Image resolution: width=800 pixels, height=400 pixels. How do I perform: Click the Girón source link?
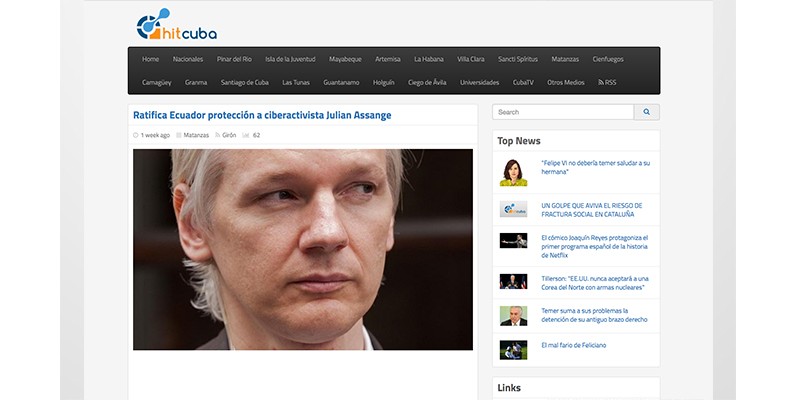tap(229, 135)
